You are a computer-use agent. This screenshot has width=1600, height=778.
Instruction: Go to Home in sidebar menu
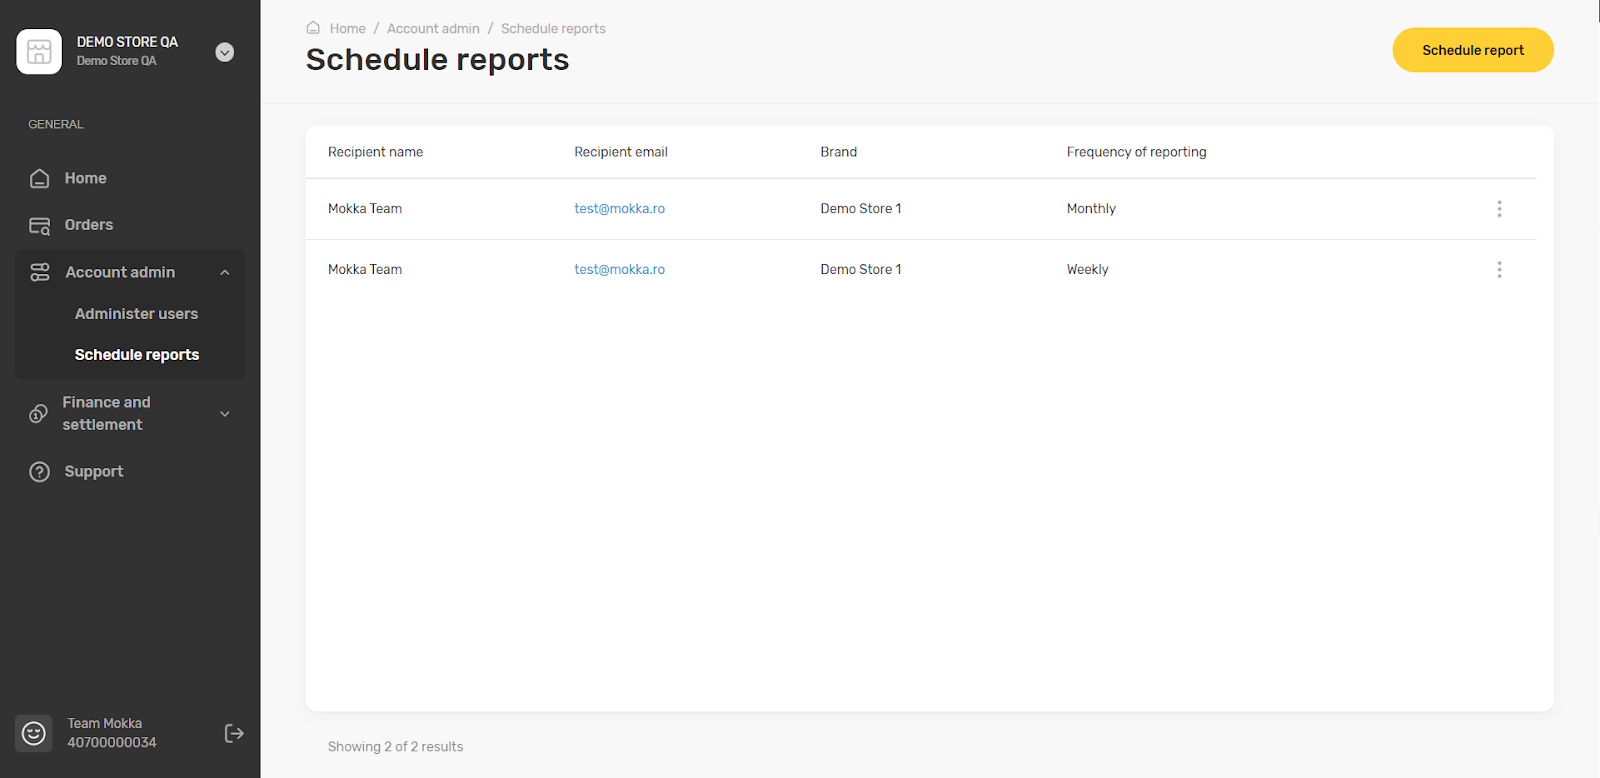85,178
